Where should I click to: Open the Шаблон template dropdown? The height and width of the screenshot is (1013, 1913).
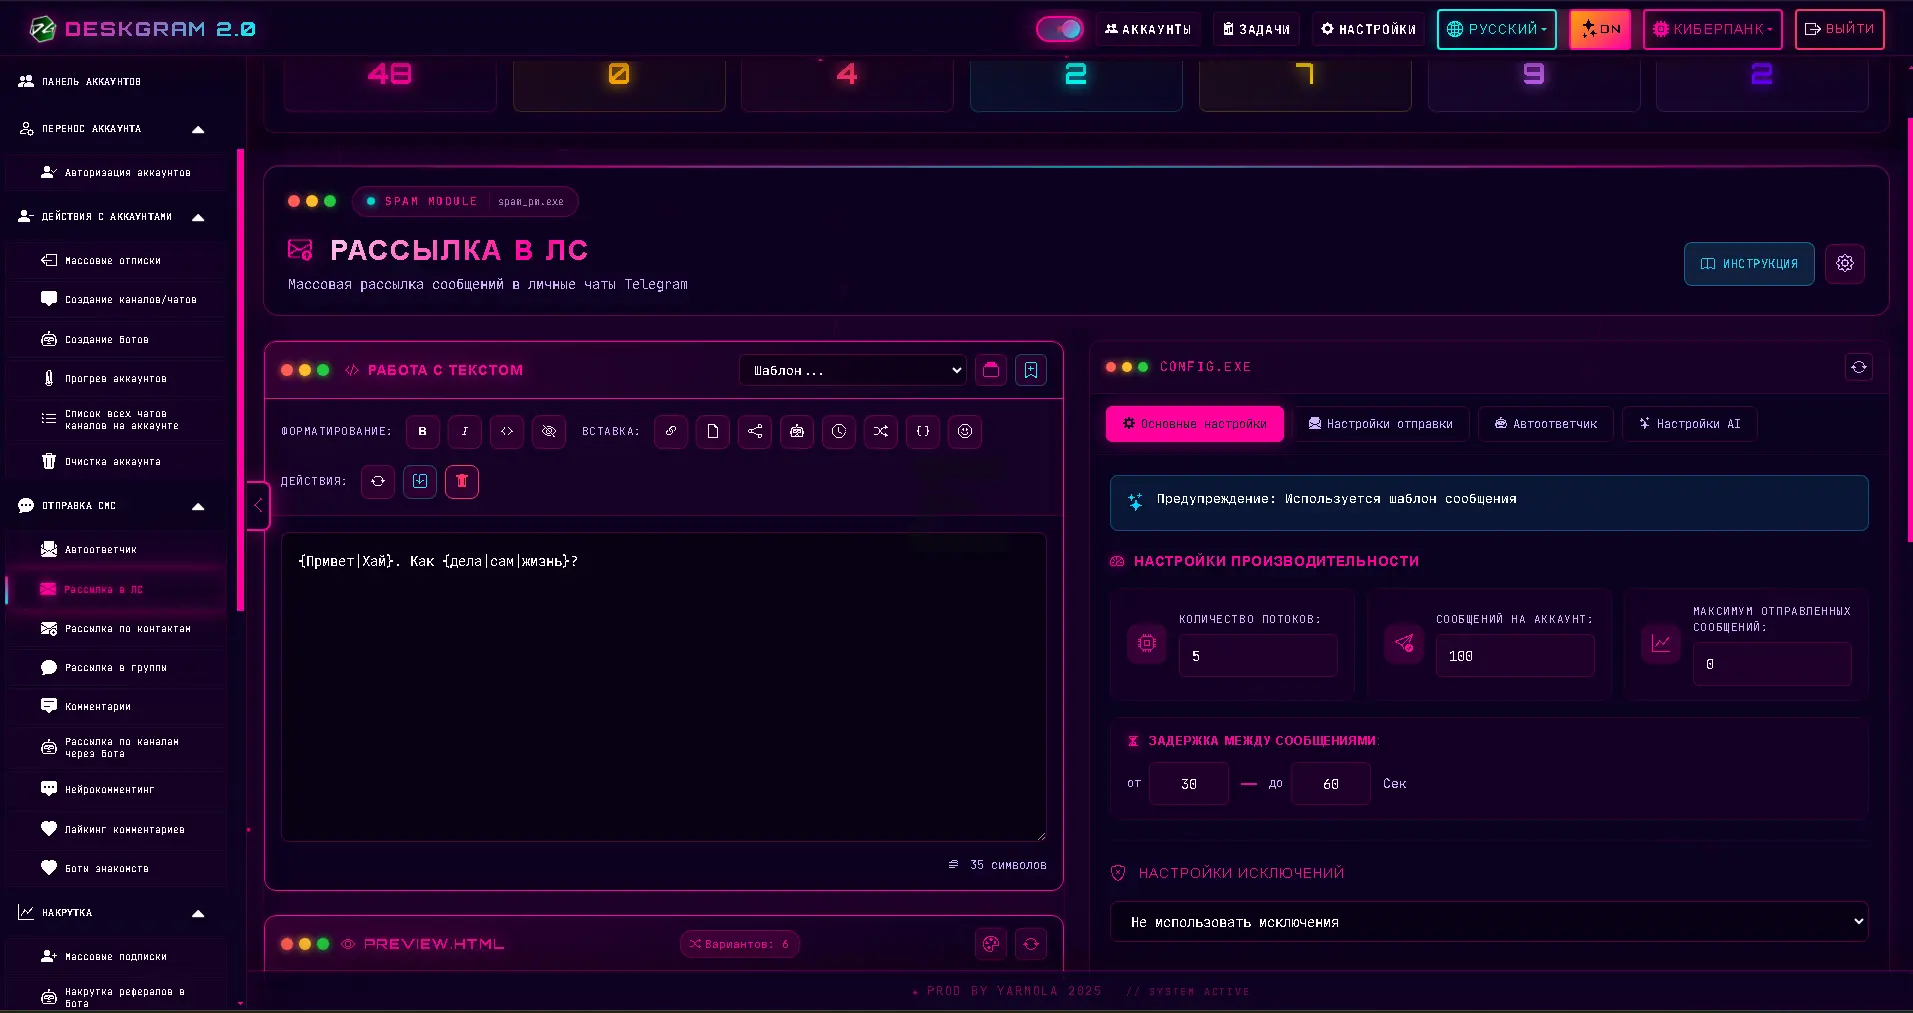[853, 370]
